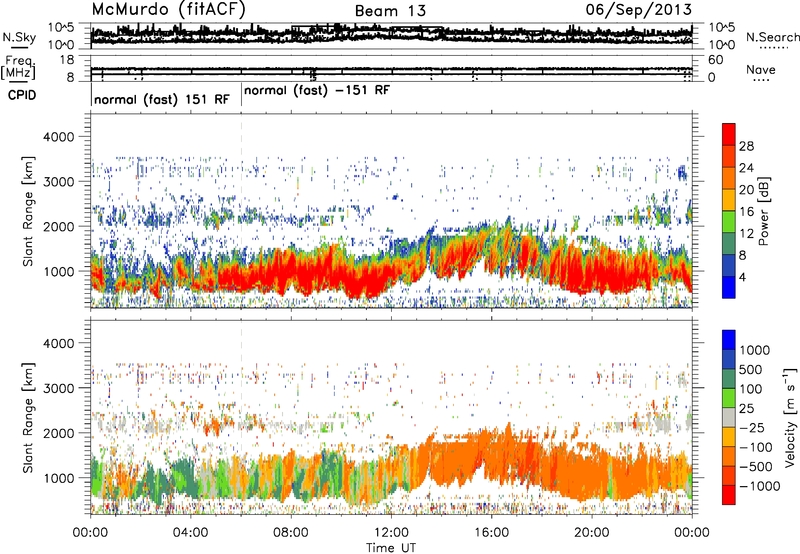
Task: Click the 60 value on the Nave axis
Action: pyautogui.click(x=715, y=60)
